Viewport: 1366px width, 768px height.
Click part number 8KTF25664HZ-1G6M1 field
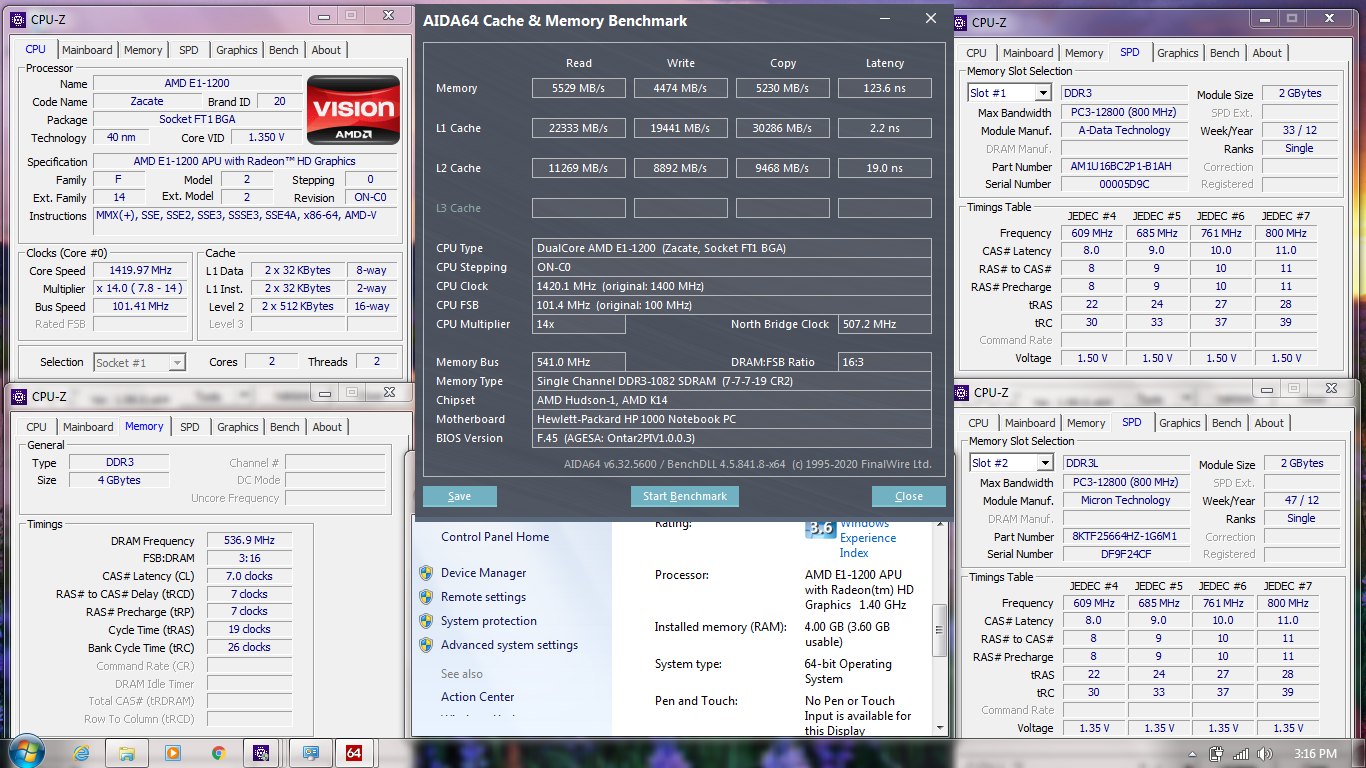(1125, 536)
